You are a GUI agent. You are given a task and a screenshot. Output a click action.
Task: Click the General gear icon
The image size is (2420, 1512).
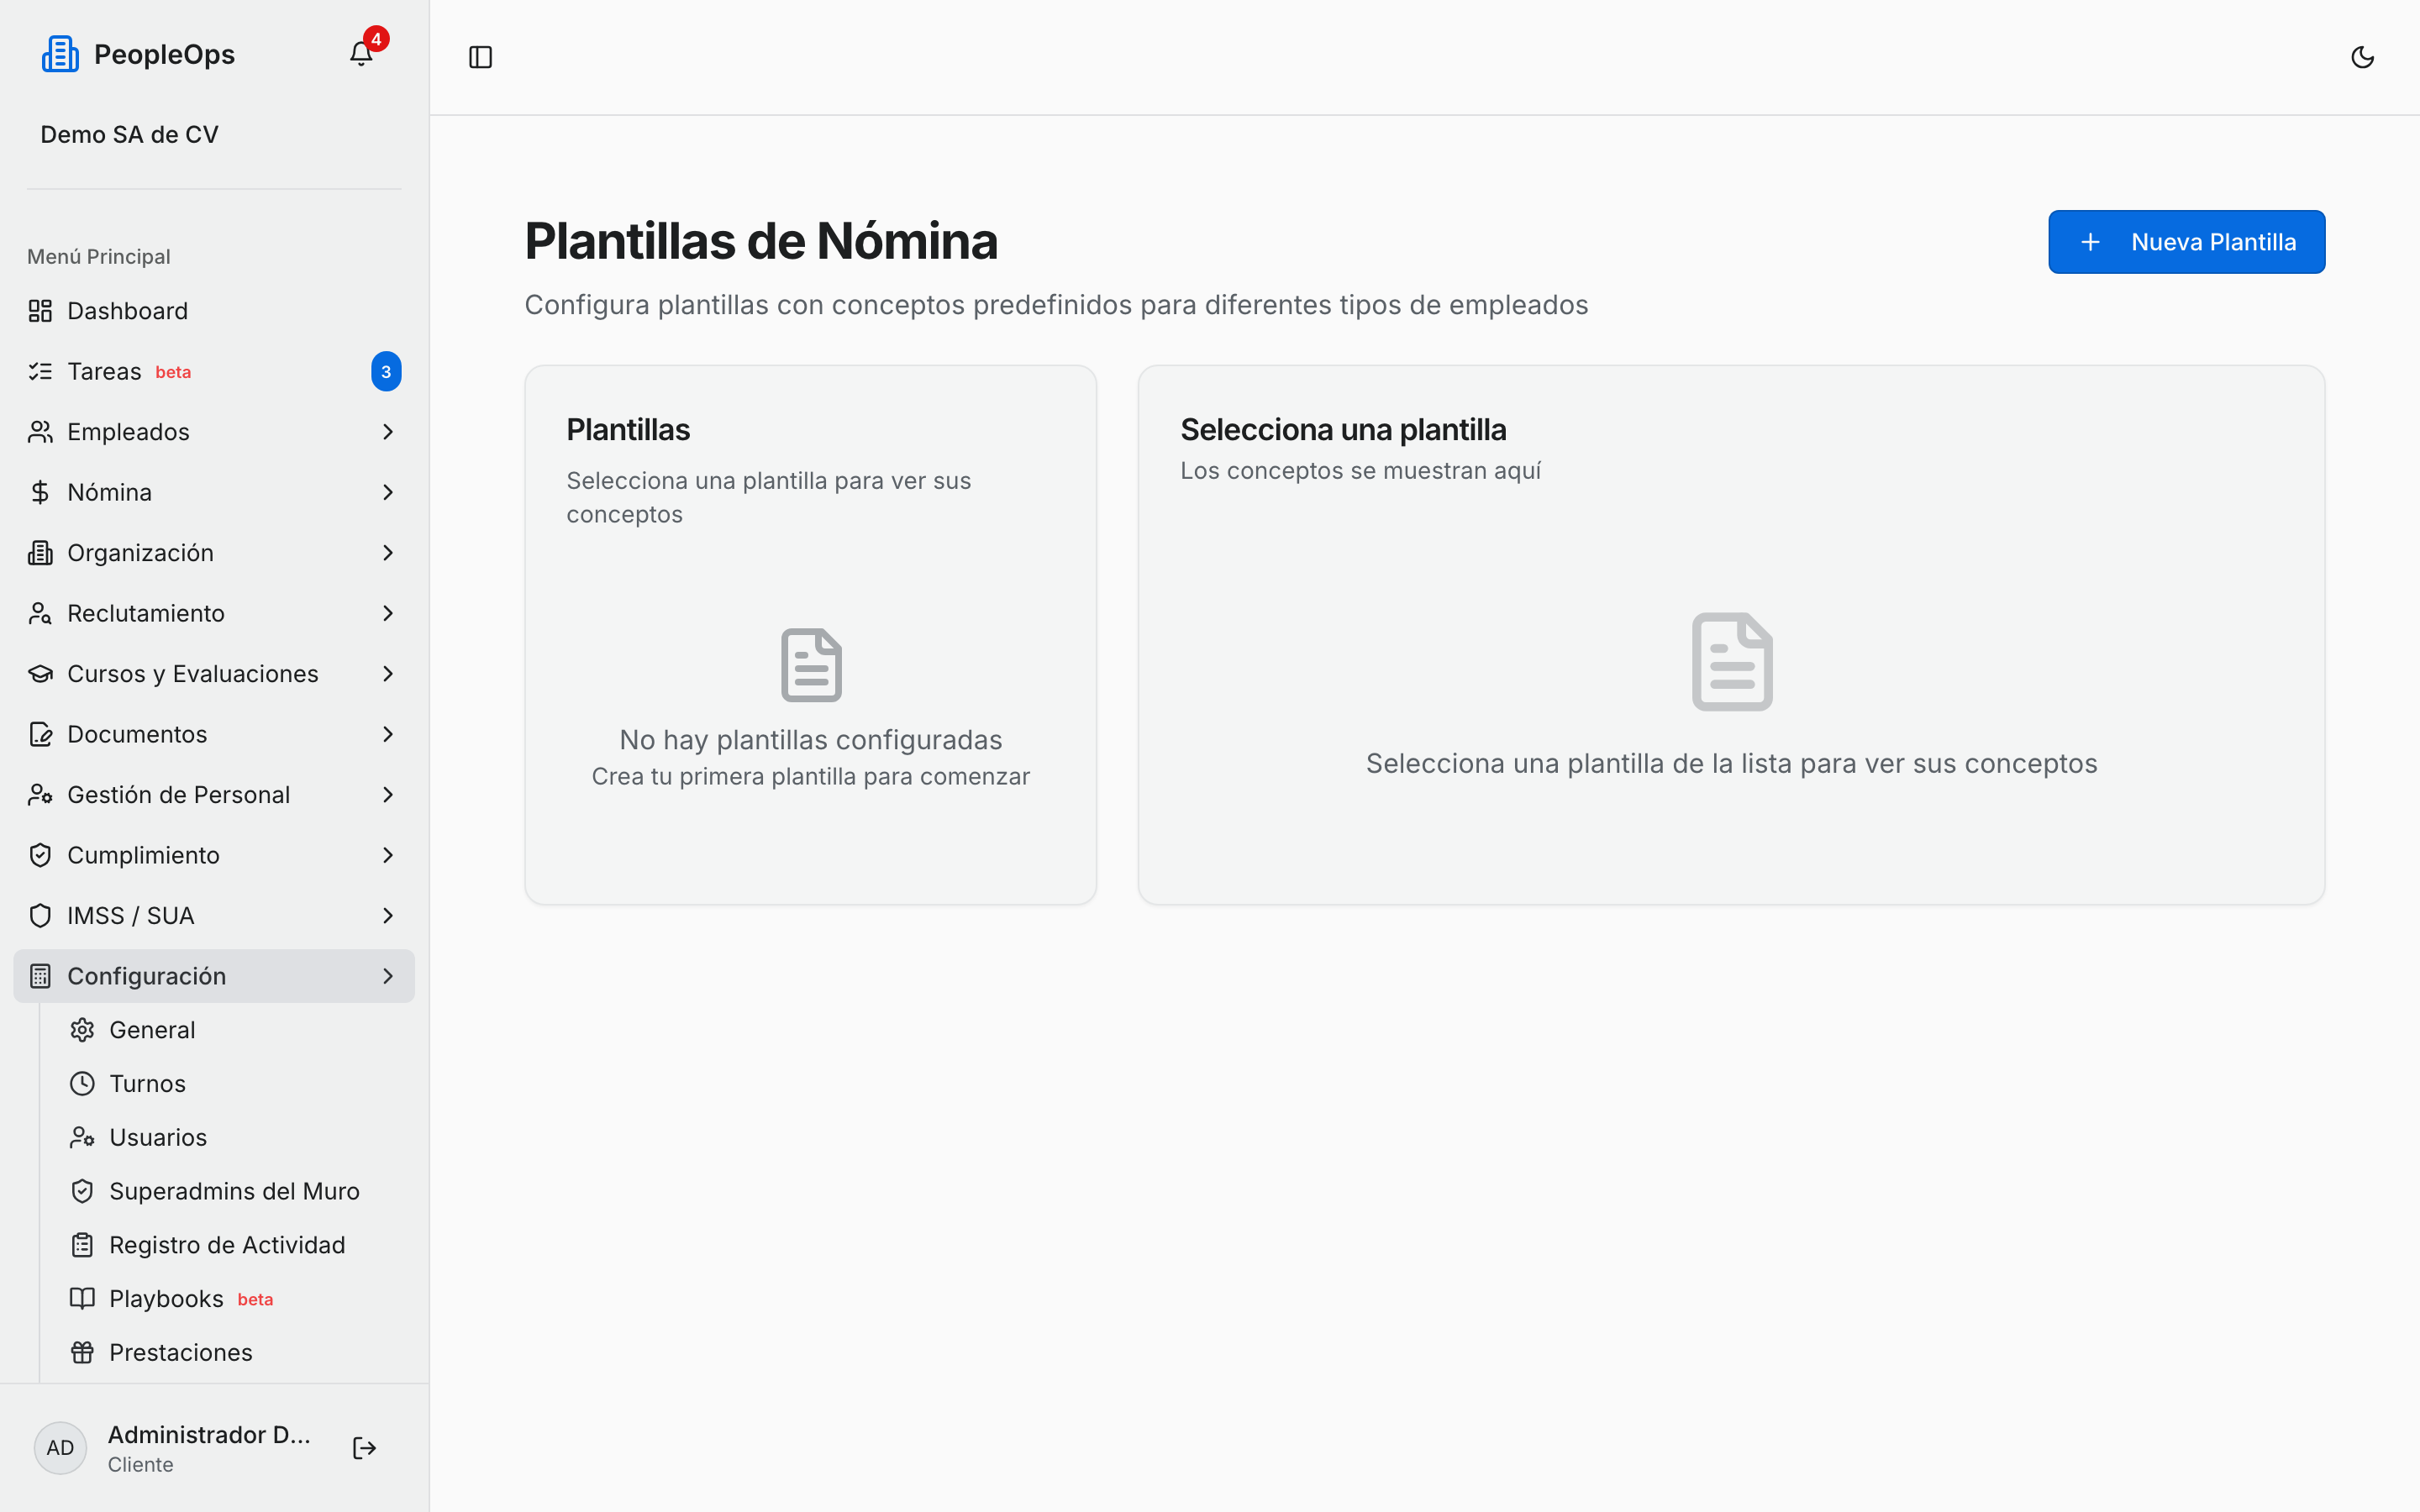point(82,1030)
